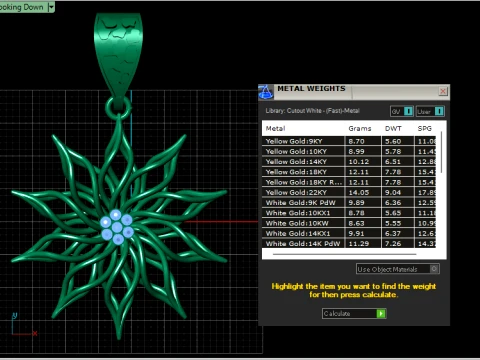Select the White Gold:10KX1 row
Screen dimensions: 480x360
pos(349,213)
